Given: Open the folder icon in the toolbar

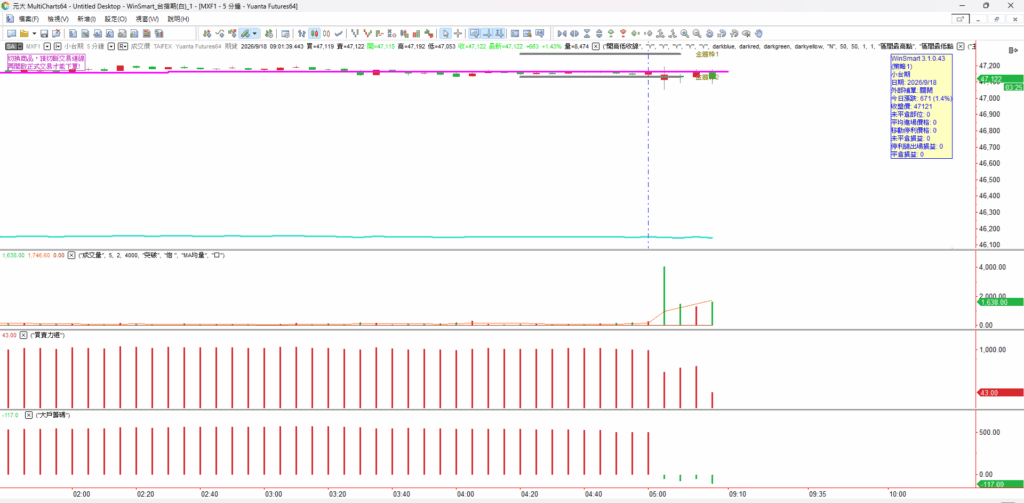Looking at the screenshot, I should 24,33.
